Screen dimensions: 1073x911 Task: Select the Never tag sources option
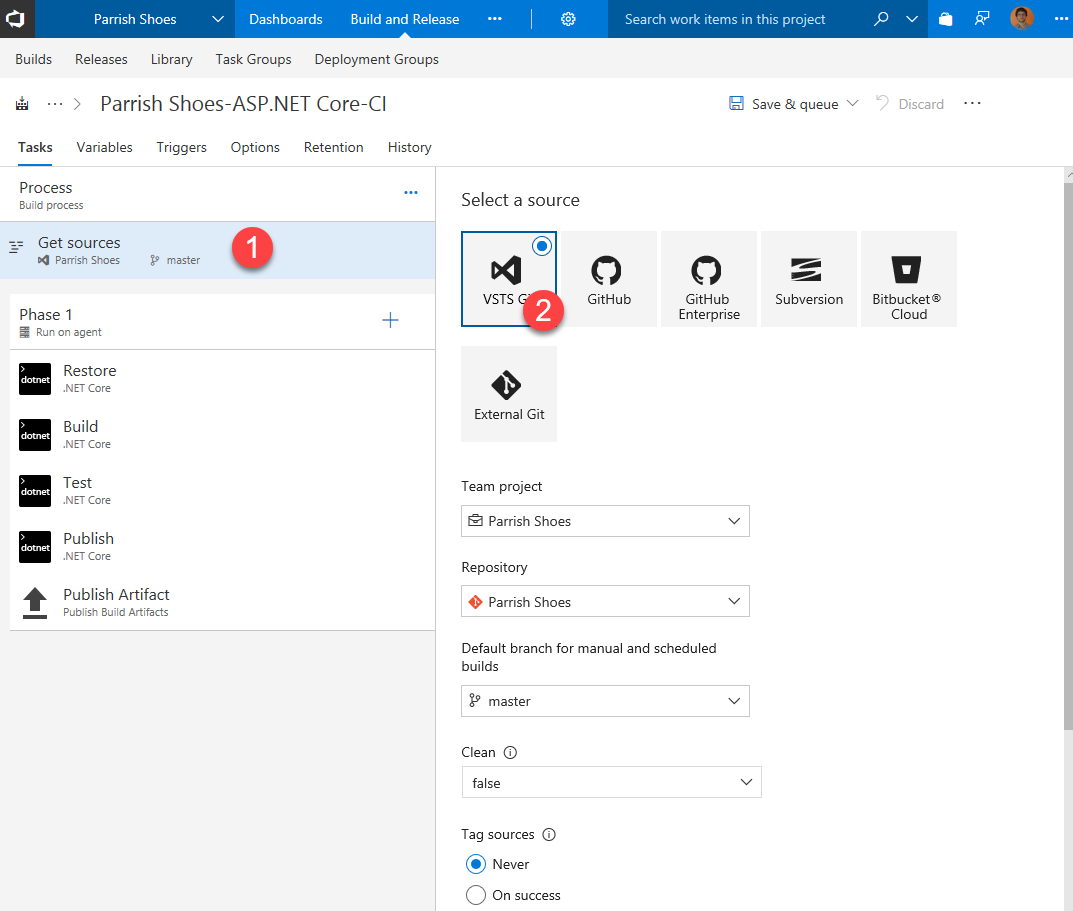pyautogui.click(x=476, y=864)
